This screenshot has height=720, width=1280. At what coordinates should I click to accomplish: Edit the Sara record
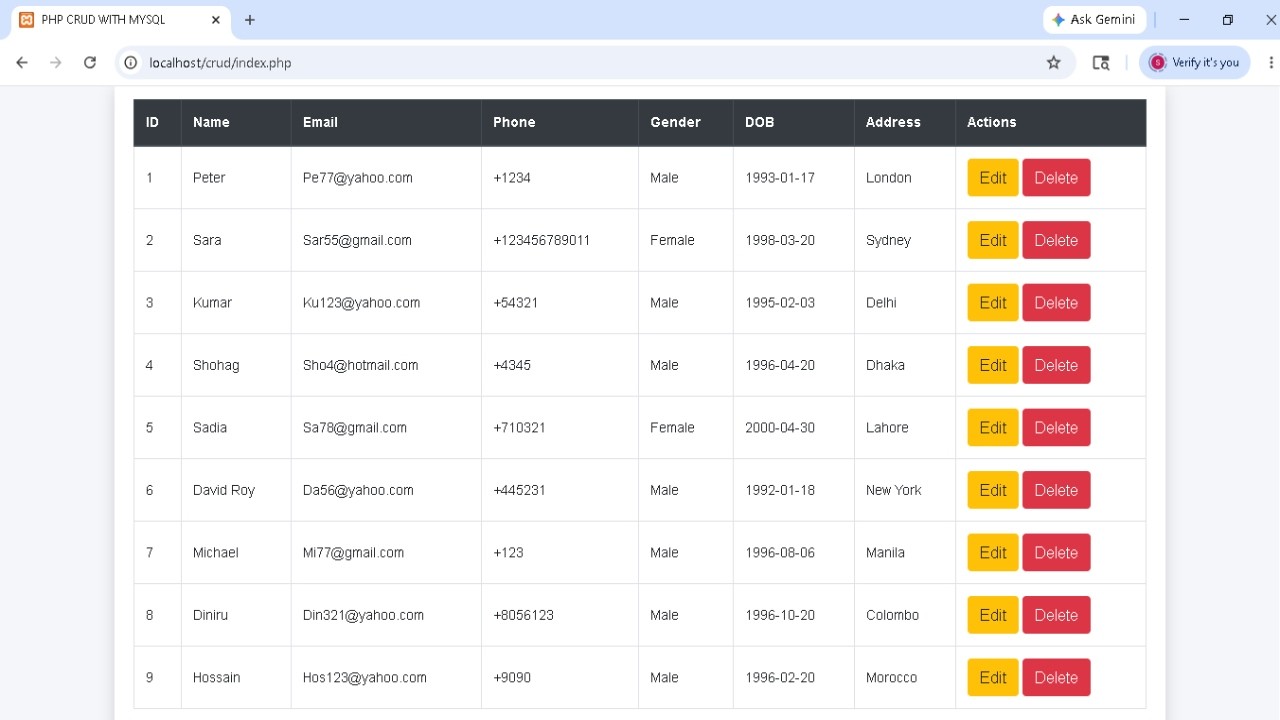click(993, 240)
